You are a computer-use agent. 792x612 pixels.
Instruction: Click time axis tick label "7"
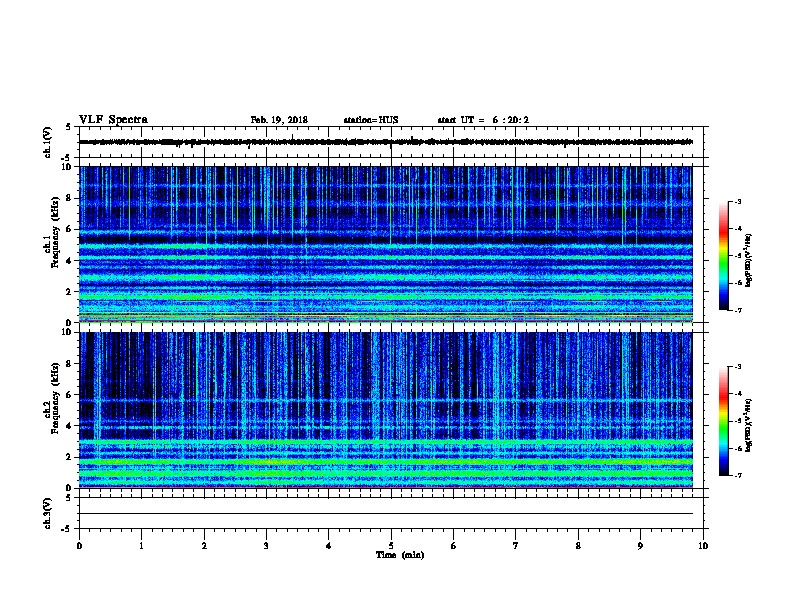tap(516, 546)
